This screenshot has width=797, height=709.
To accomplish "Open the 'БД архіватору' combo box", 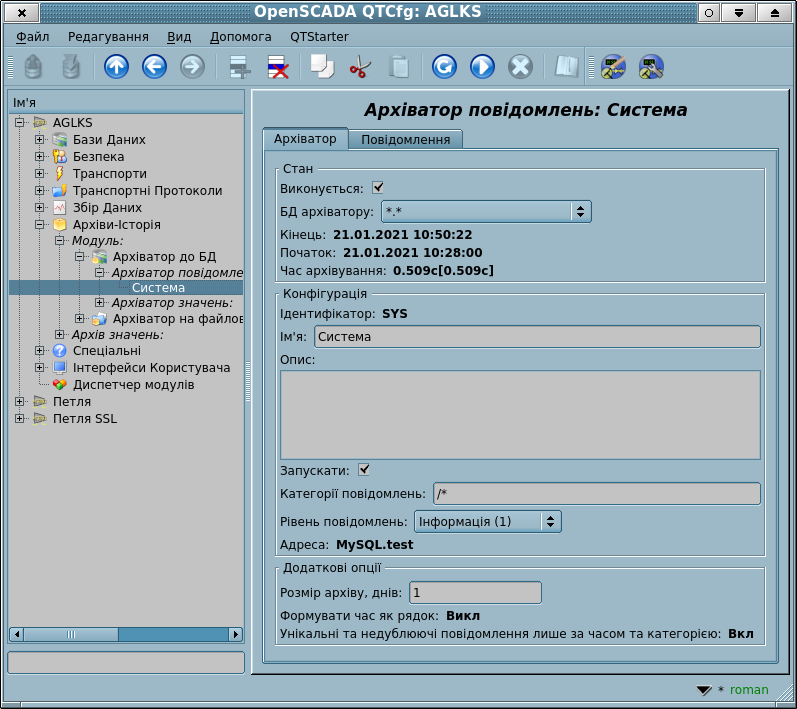I will pos(486,211).
